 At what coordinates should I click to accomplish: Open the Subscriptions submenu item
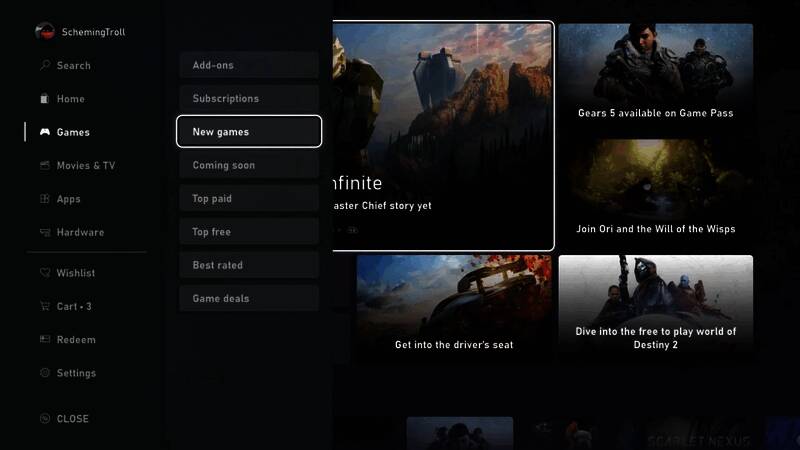coord(249,99)
